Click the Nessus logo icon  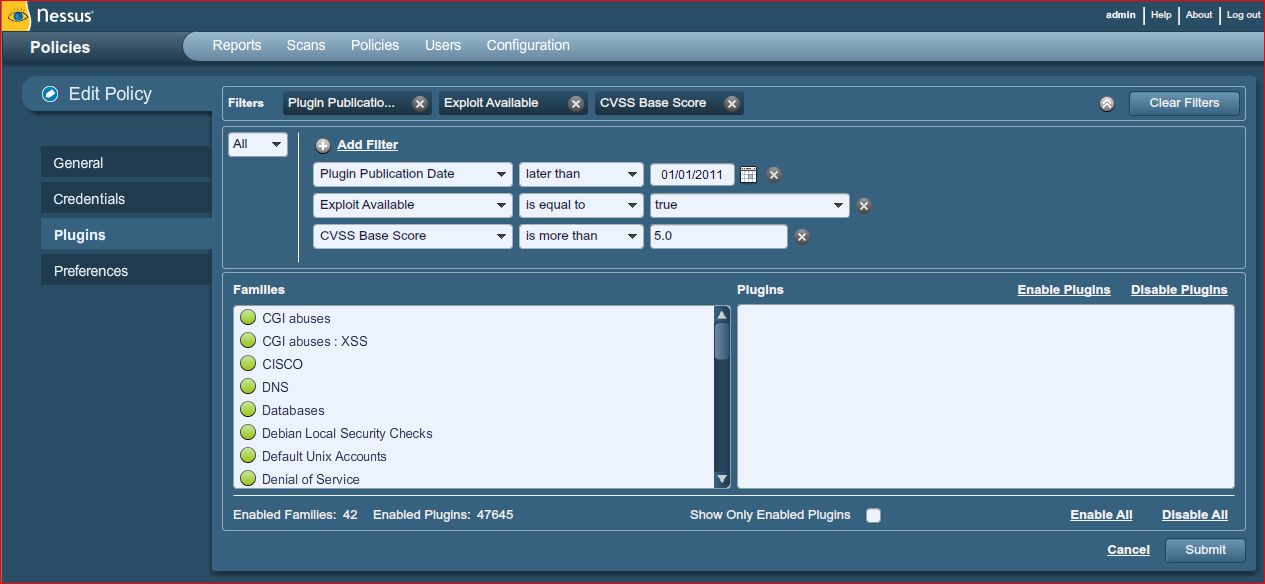18,16
